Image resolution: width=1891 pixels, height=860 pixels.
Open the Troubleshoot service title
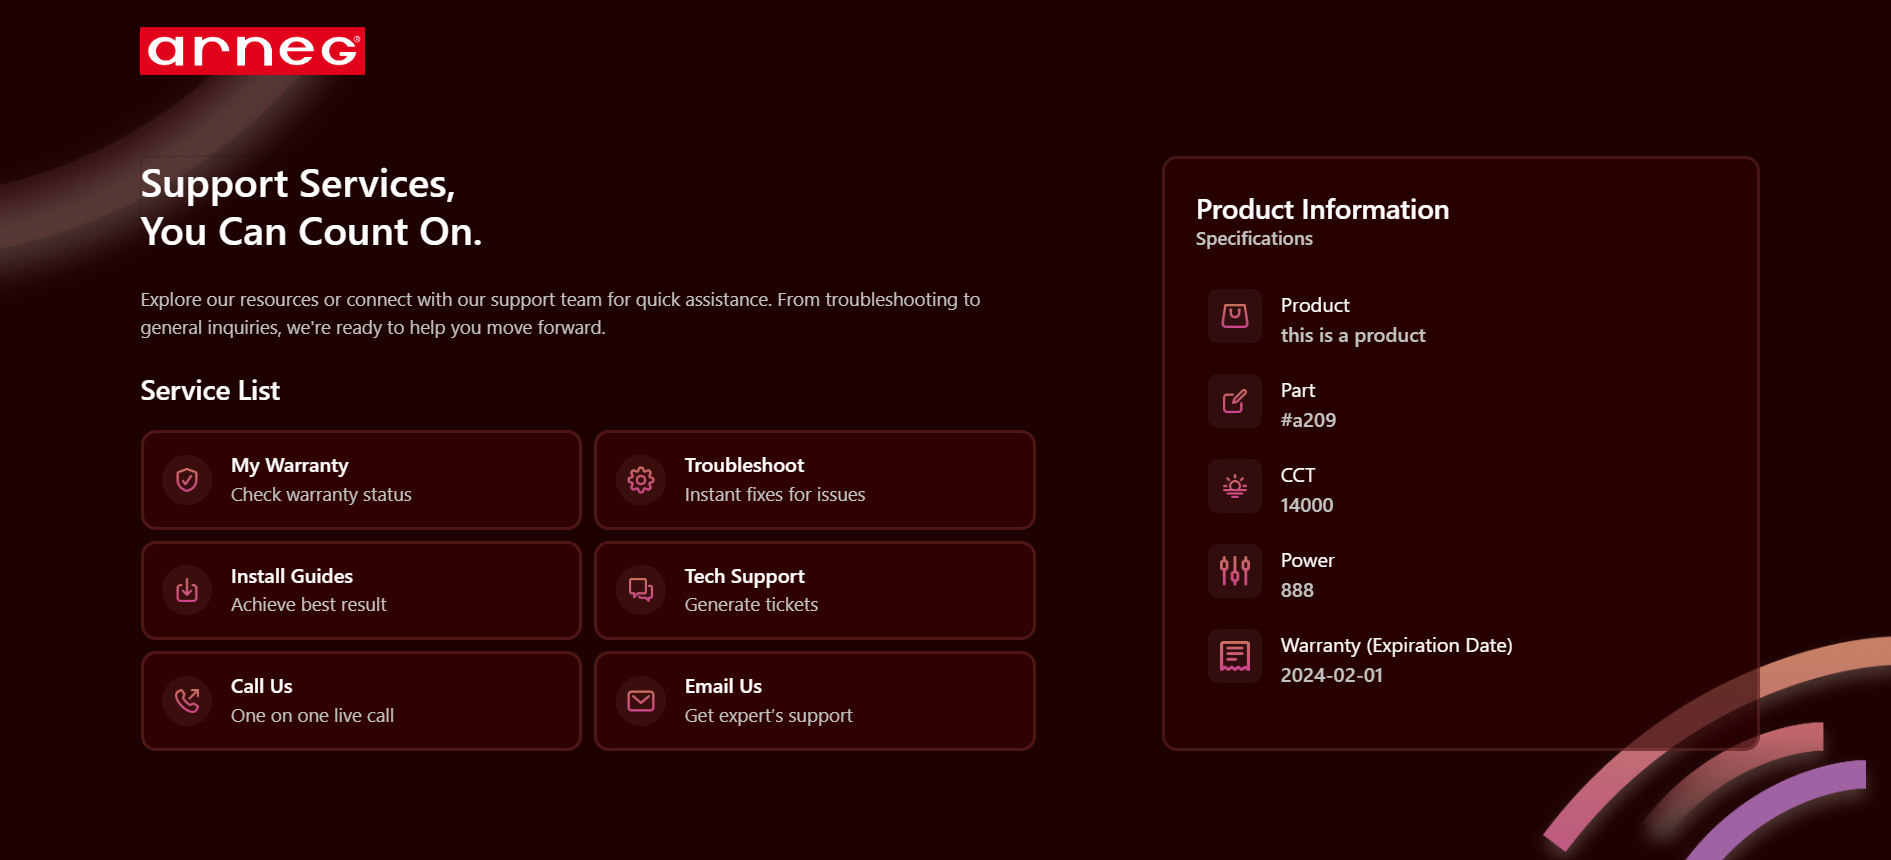tap(744, 465)
